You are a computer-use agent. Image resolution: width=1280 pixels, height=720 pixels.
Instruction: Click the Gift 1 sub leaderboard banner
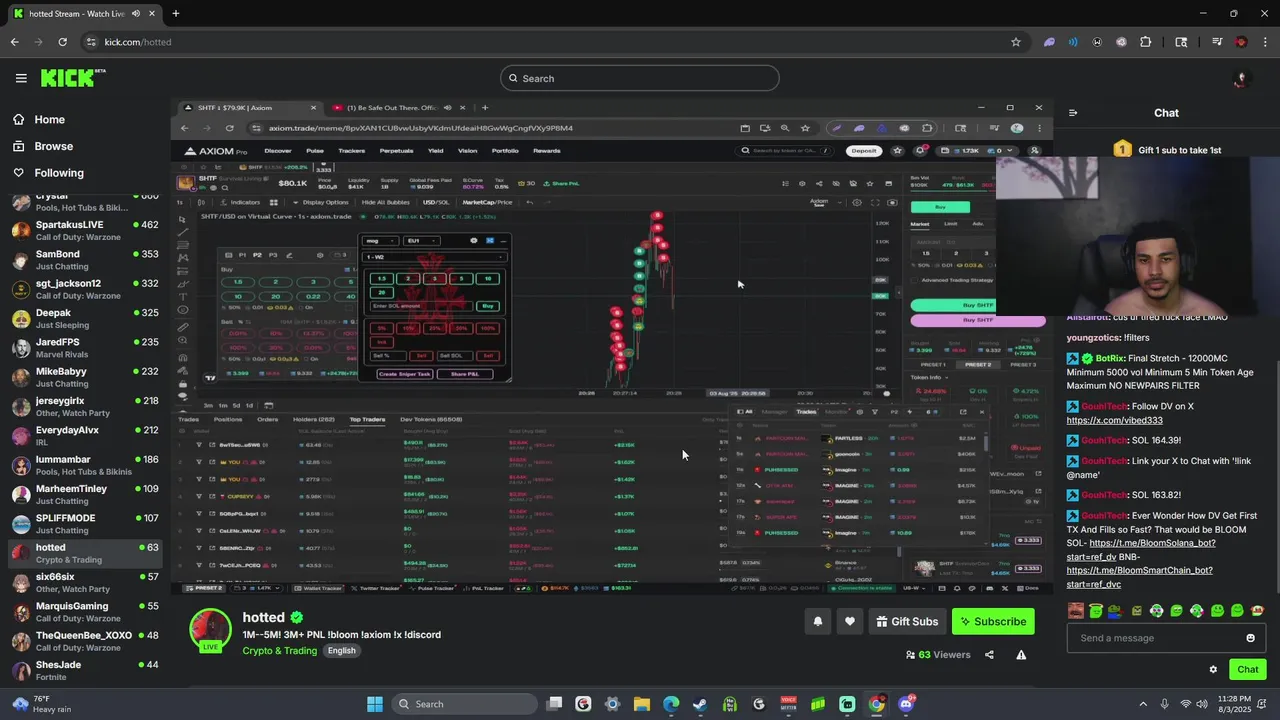pos(1166,149)
